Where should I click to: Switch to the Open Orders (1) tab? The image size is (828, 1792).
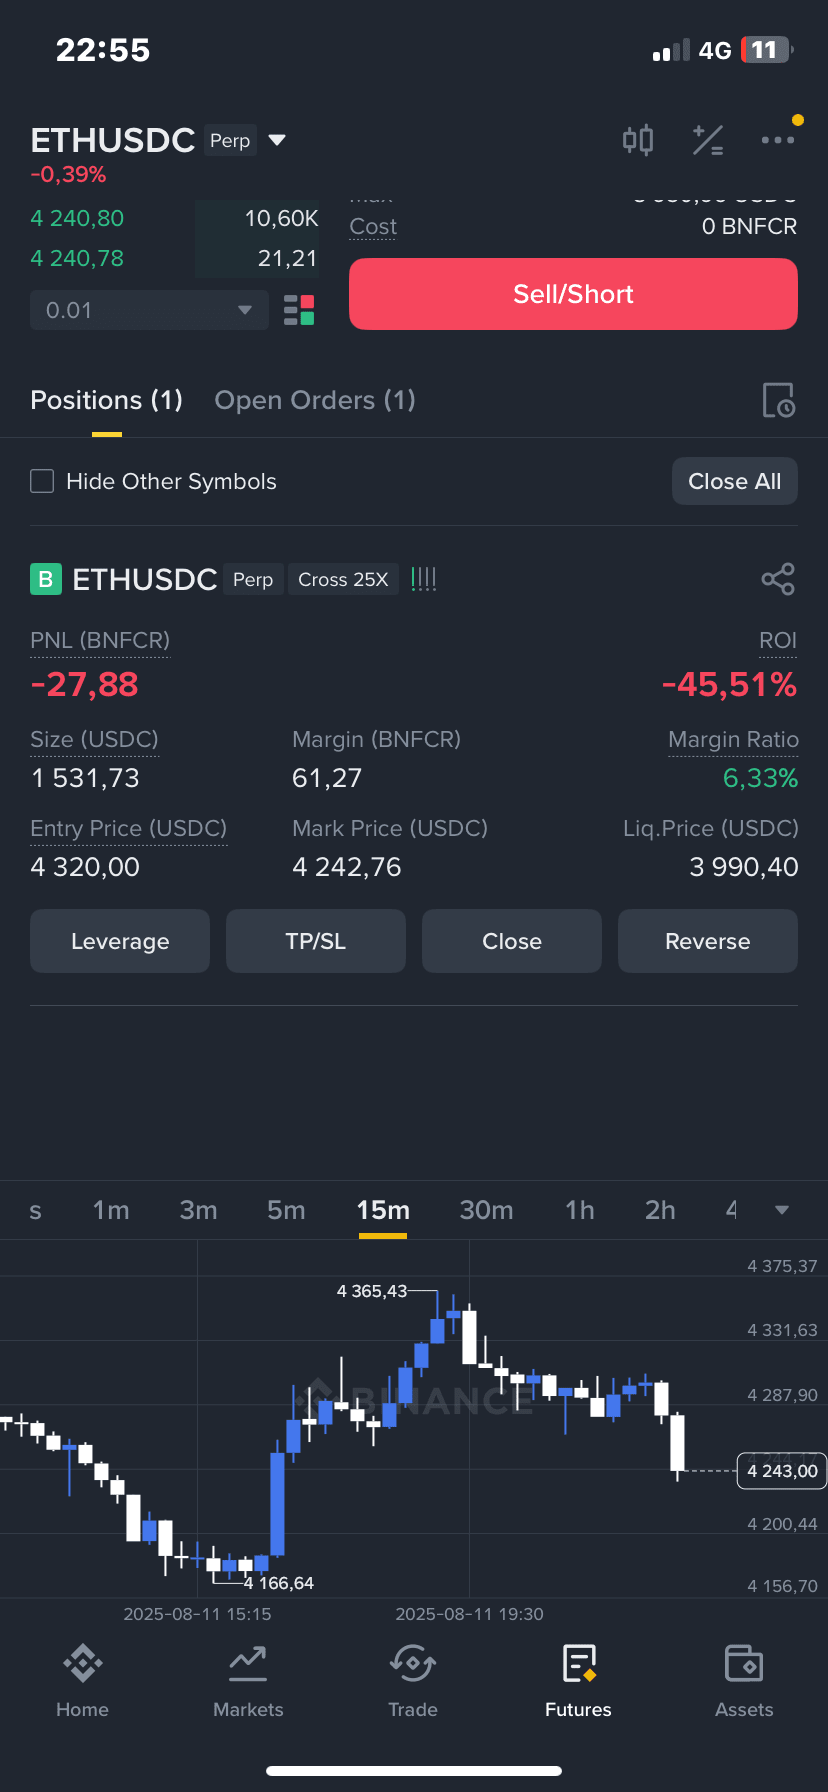pos(315,400)
